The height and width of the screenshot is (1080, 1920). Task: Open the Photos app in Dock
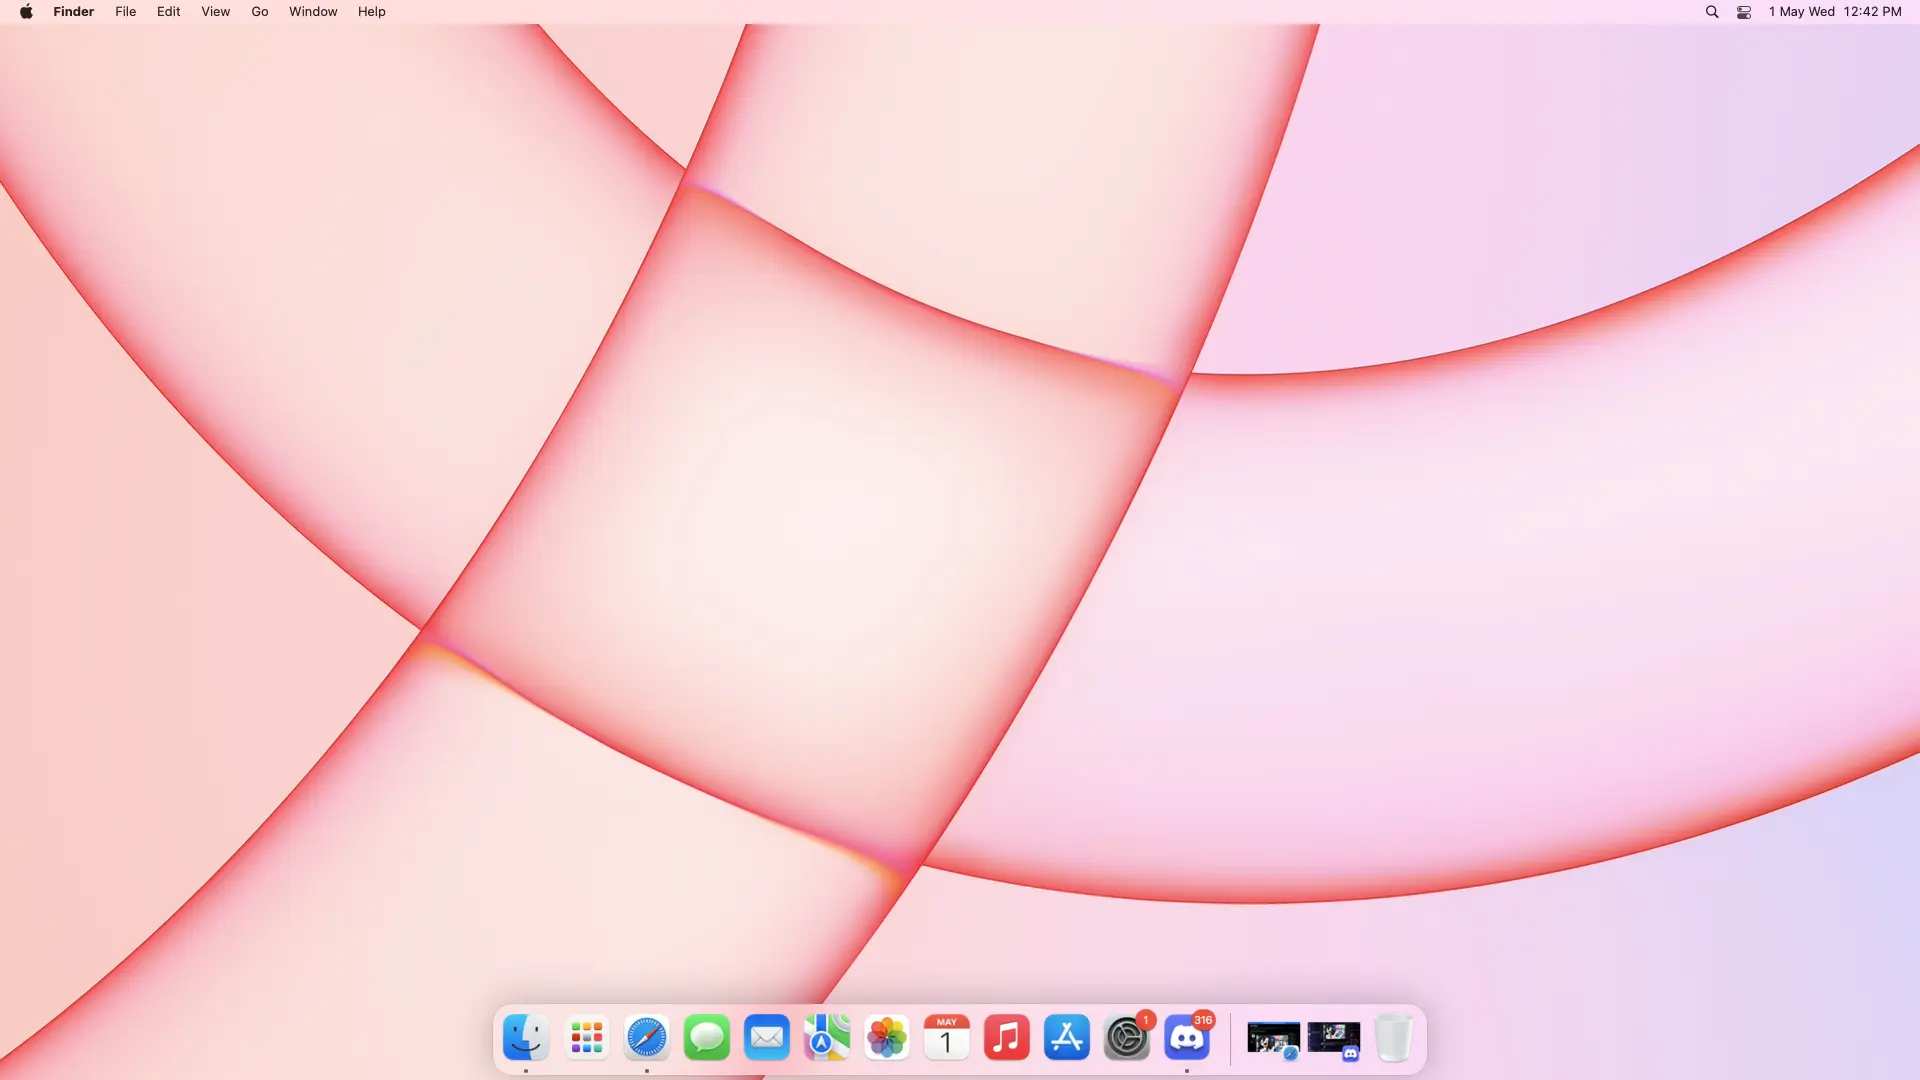(x=887, y=1038)
